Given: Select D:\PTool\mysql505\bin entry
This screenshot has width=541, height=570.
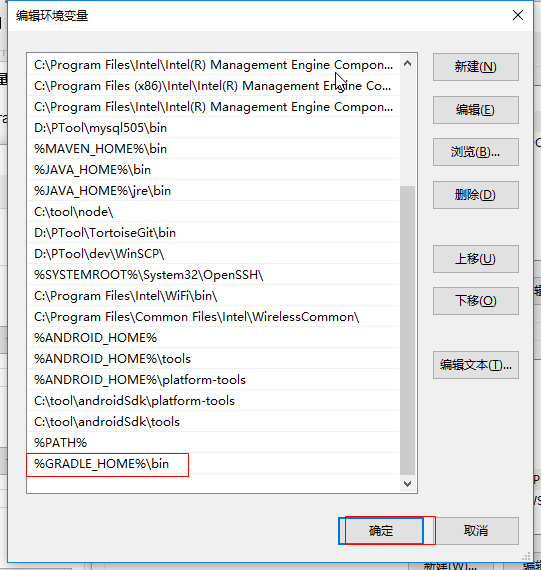Looking at the screenshot, I should [213, 128].
